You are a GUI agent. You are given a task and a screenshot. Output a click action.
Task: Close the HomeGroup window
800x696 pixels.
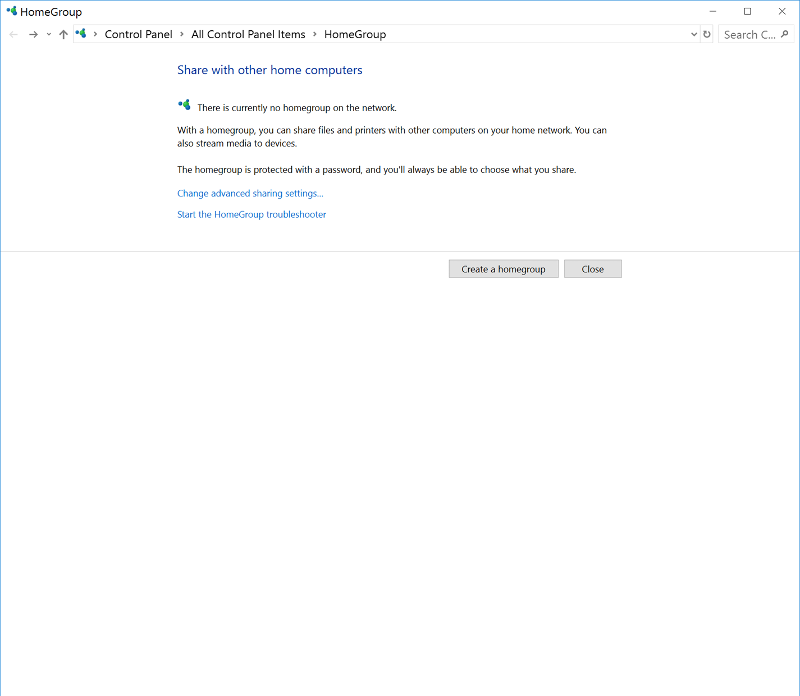[782, 11]
